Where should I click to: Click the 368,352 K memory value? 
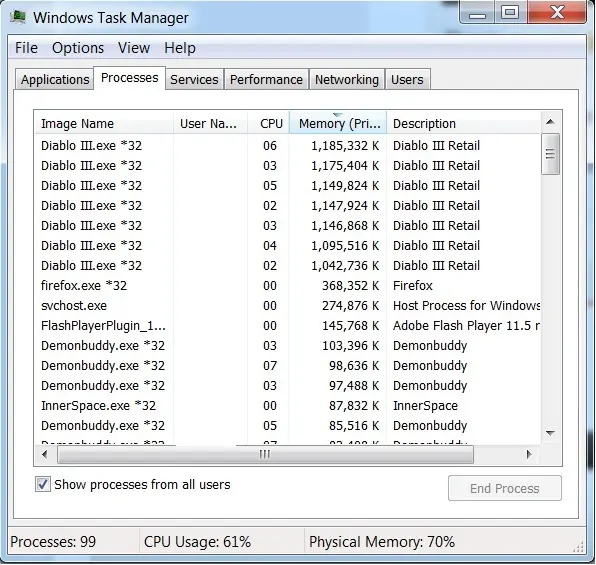(x=350, y=286)
